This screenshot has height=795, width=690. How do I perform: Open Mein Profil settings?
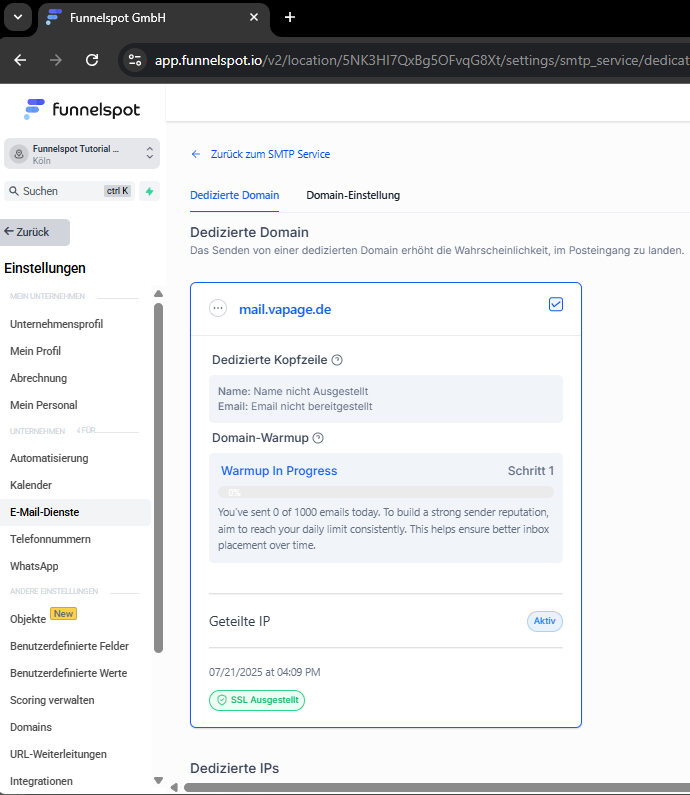[x=35, y=351]
